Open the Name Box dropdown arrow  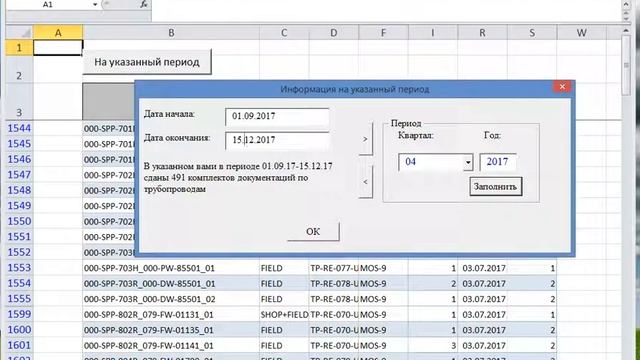pyautogui.click(x=95, y=4)
